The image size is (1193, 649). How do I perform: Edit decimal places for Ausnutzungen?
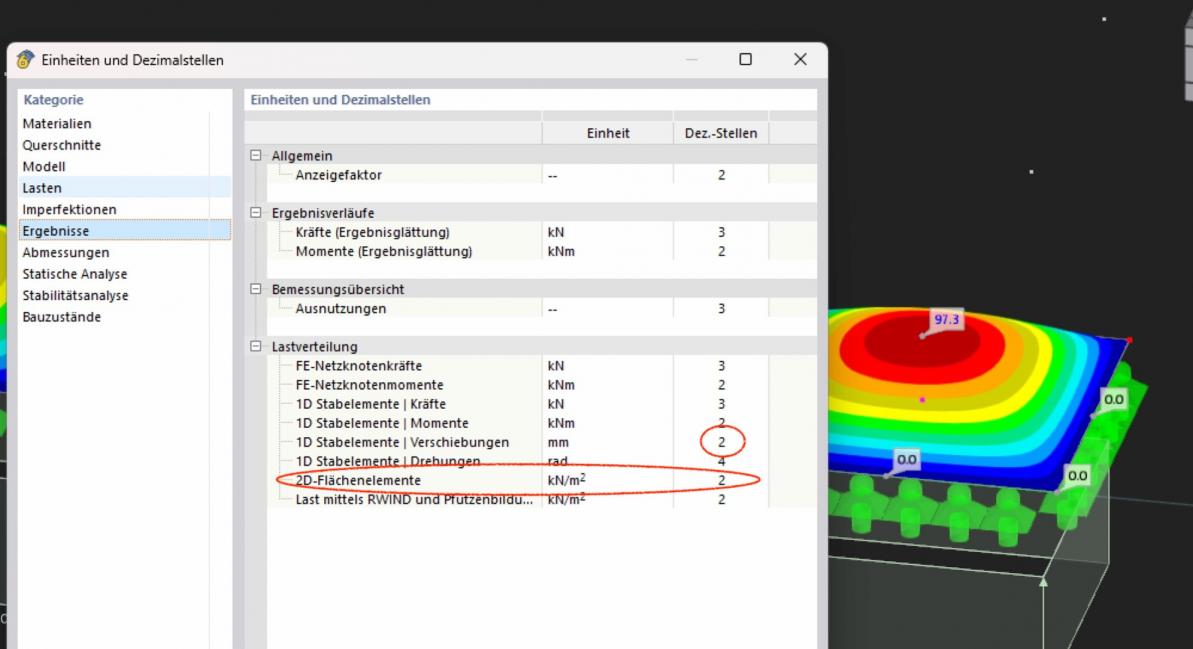pos(721,308)
